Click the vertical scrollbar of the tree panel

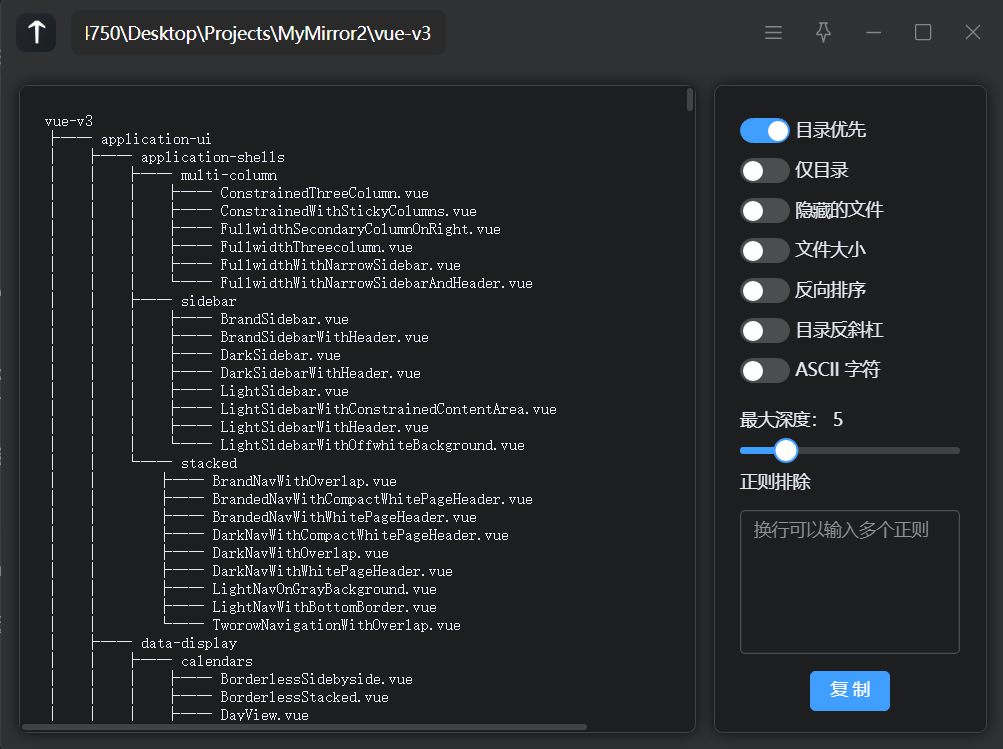(690, 100)
